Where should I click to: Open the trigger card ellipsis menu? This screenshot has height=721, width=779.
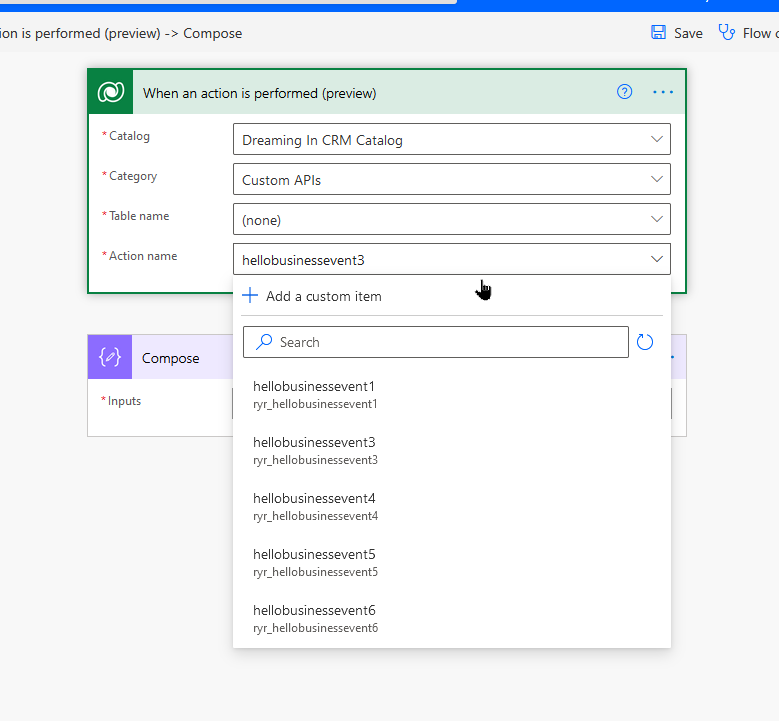pyautogui.click(x=663, y=92)
